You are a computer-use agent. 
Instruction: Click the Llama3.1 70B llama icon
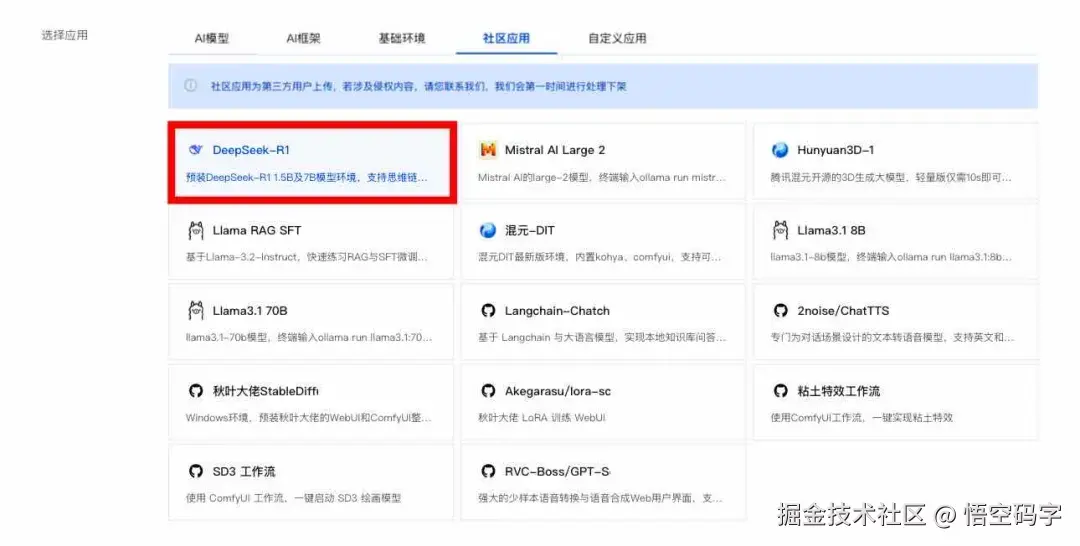(x=196, y=311)
